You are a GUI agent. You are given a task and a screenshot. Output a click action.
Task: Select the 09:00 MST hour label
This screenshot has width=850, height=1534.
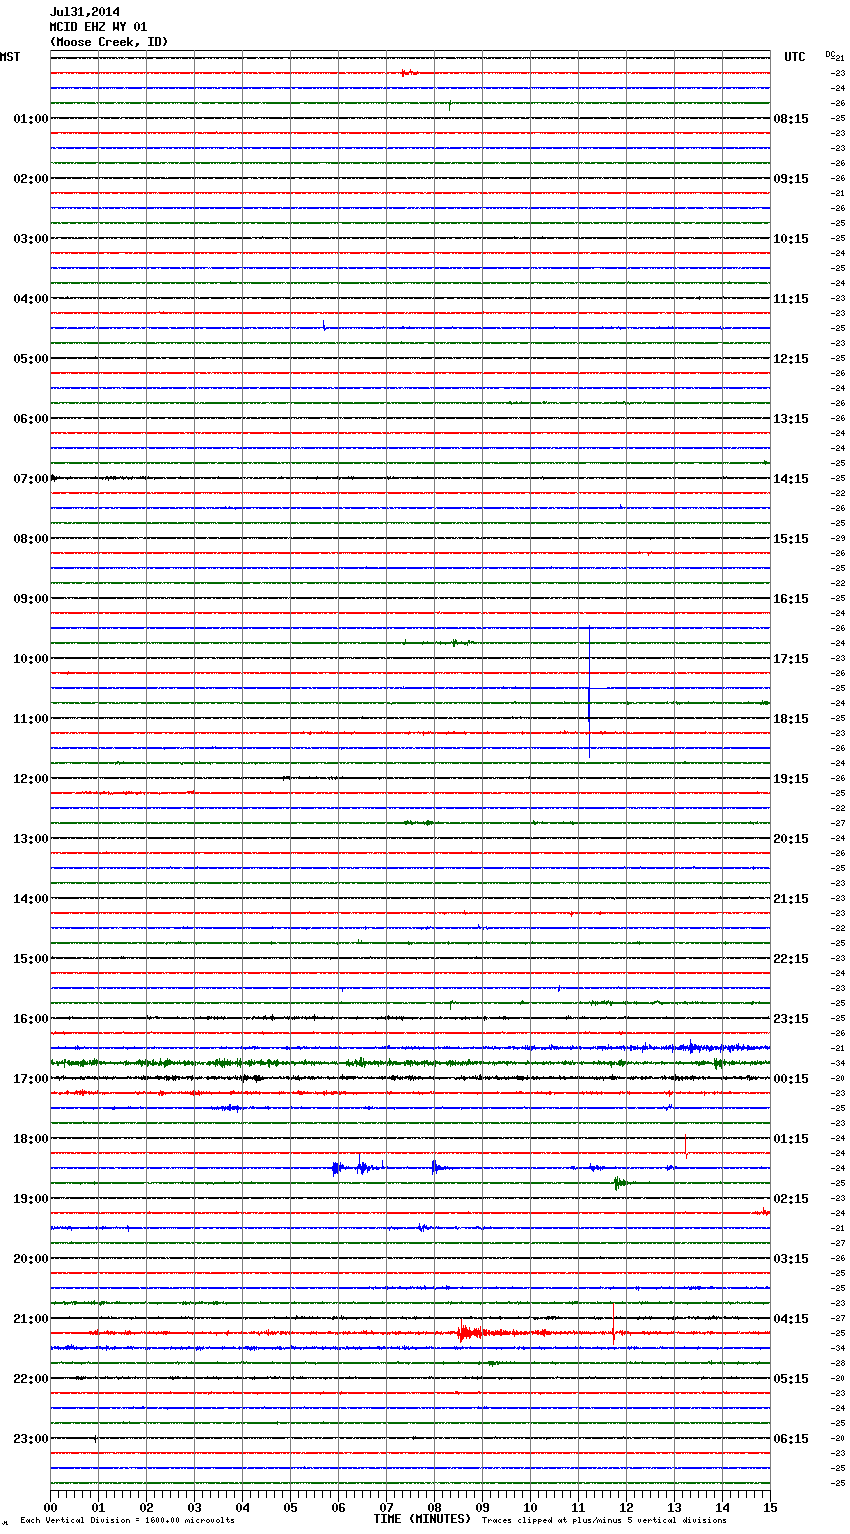point(31,599)
